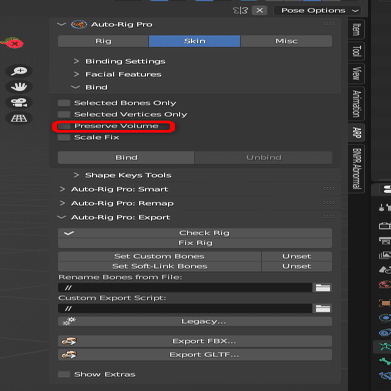Open Bone properties green bone icon
Image resolution: width=391 pixels, height=391 pixels.
click(385, 361)
